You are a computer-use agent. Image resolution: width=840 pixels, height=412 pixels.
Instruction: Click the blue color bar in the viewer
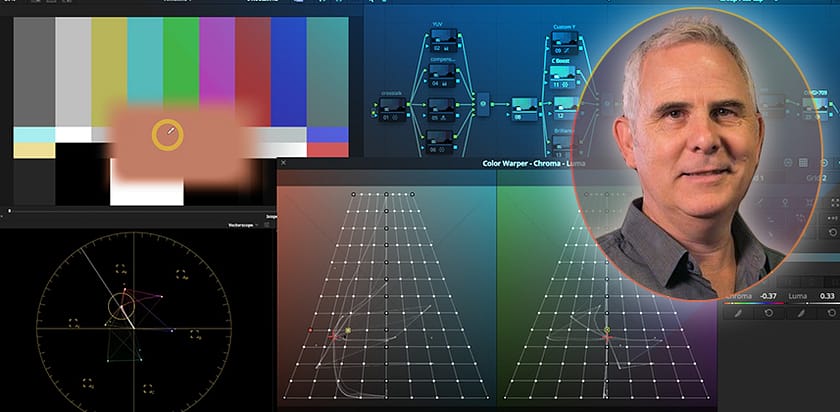289,72
